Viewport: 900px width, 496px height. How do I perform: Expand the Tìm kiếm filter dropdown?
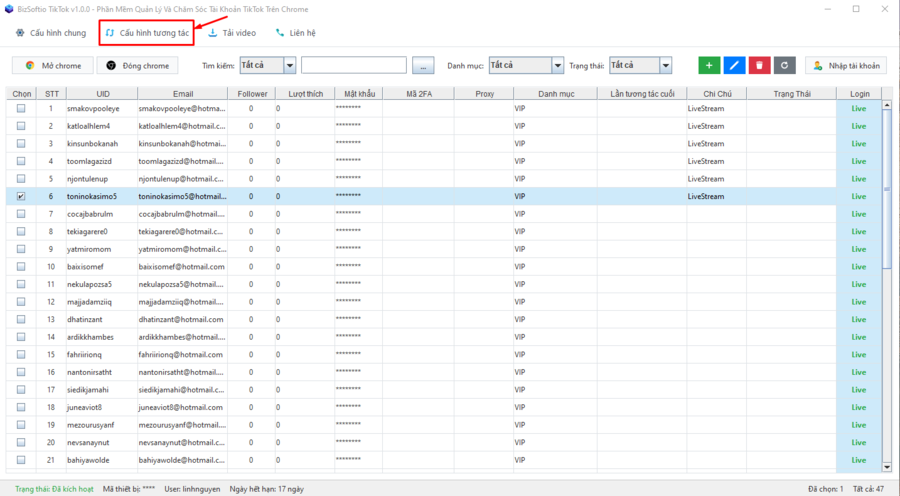tap(289, 65)
